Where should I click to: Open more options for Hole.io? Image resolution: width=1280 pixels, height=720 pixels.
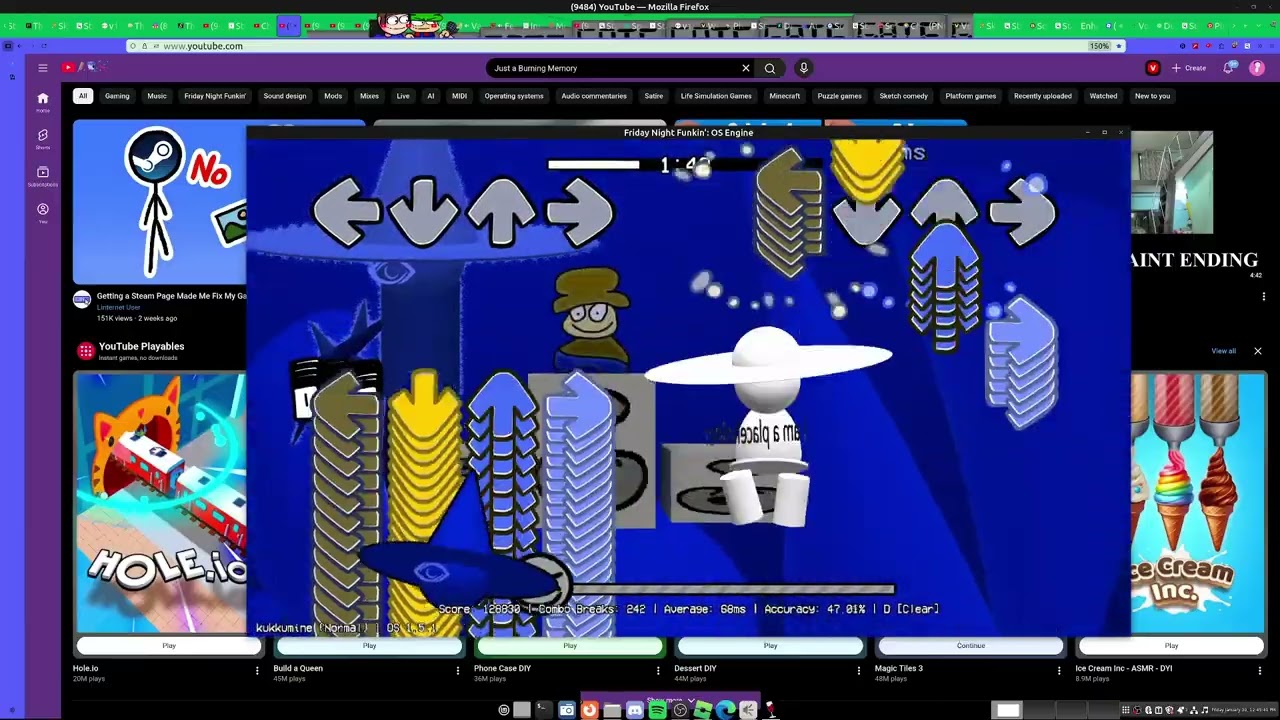257,671
